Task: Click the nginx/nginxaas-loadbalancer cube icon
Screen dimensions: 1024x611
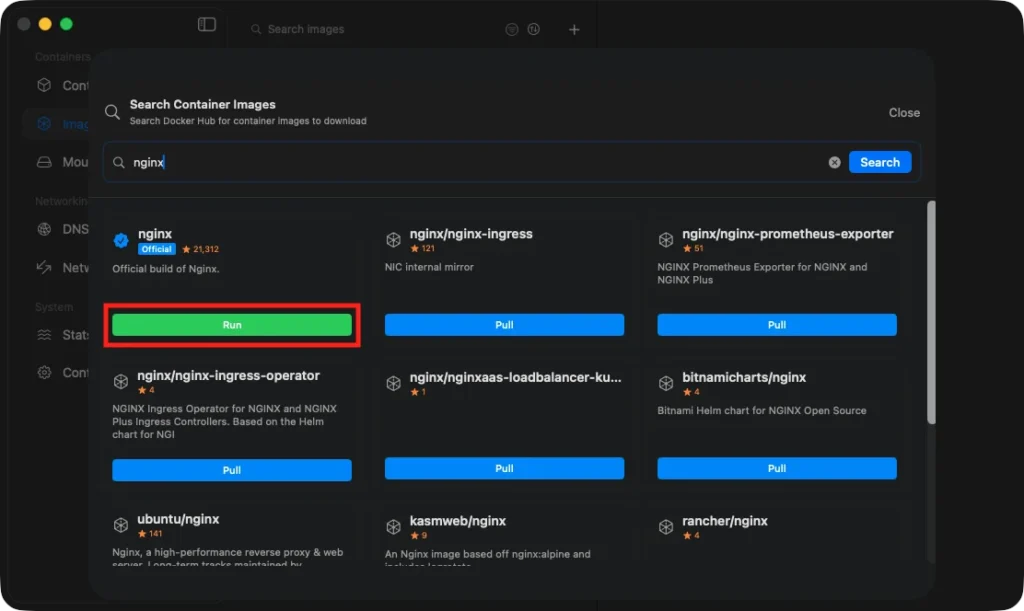Action: [393, 383]
